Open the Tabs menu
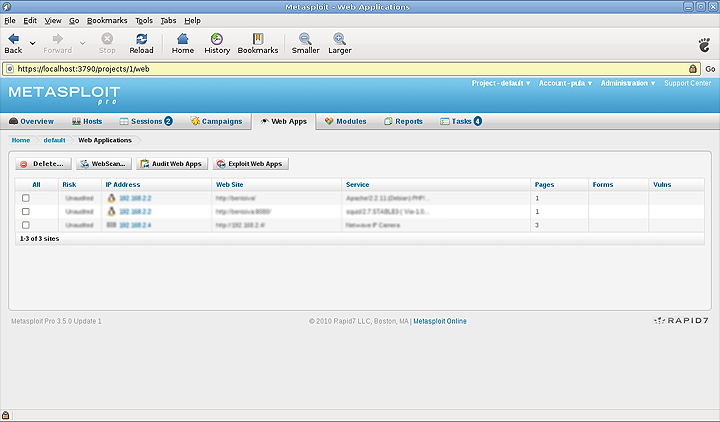Image resolution: width=720 pixels, height=422 pixels. tap(168, 21)
